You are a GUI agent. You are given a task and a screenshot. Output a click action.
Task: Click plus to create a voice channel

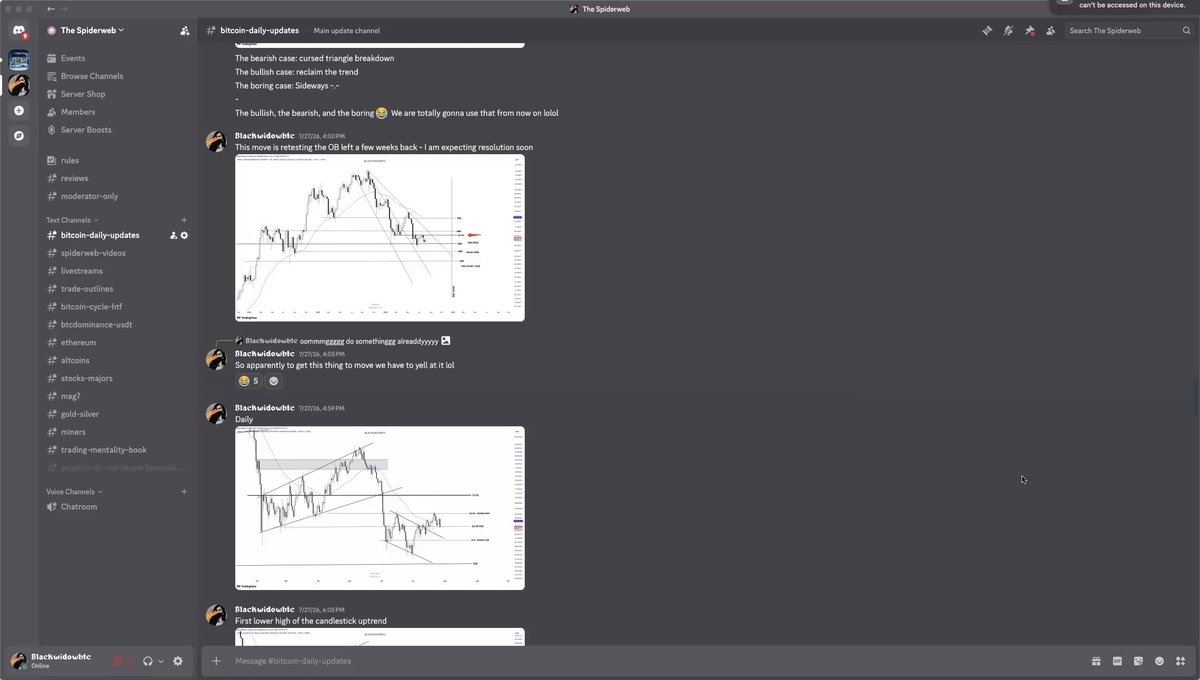pyautogui.click(x=184, y=492)
